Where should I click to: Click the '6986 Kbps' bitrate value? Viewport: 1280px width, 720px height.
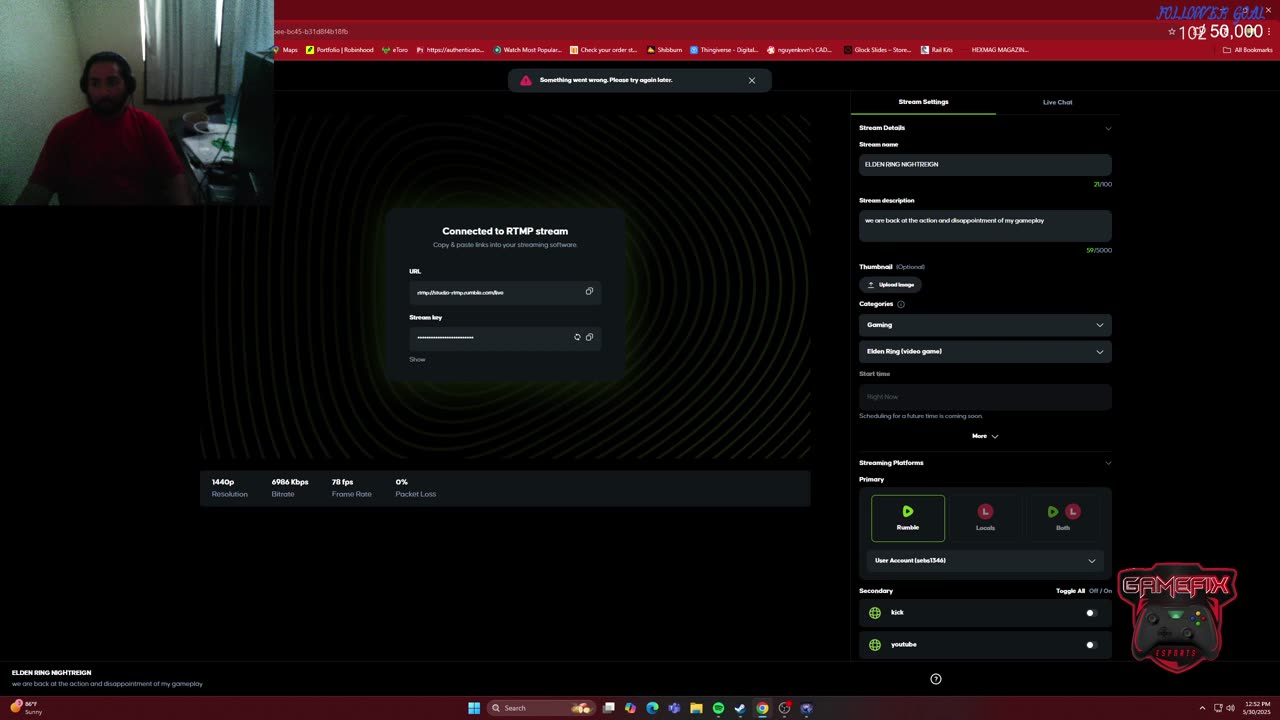pos(290,482)
